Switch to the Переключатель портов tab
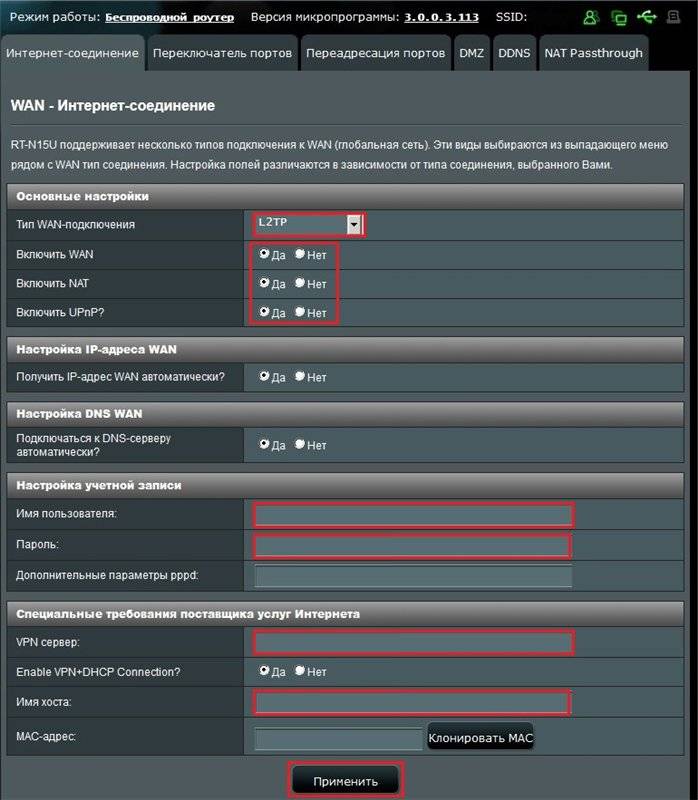Viewport: 698px width, 800px height. point(222,53)
